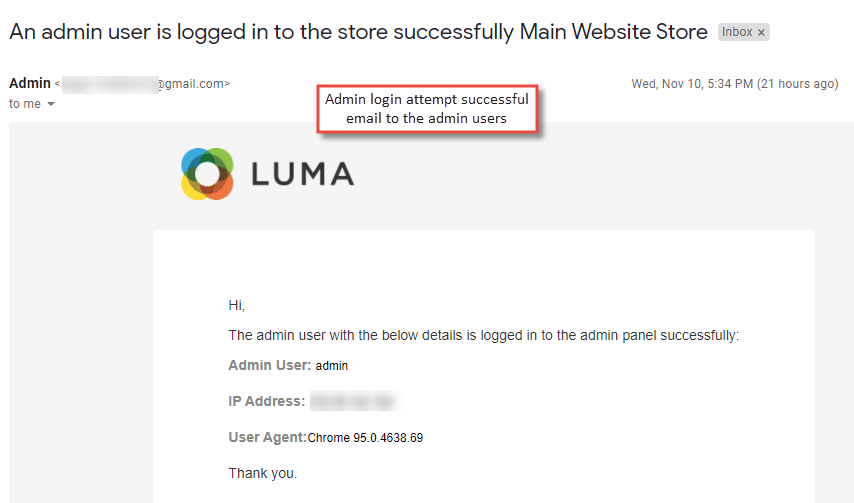Click the 'IP Address:' label
Screen dimensions: 854x503
267,401
